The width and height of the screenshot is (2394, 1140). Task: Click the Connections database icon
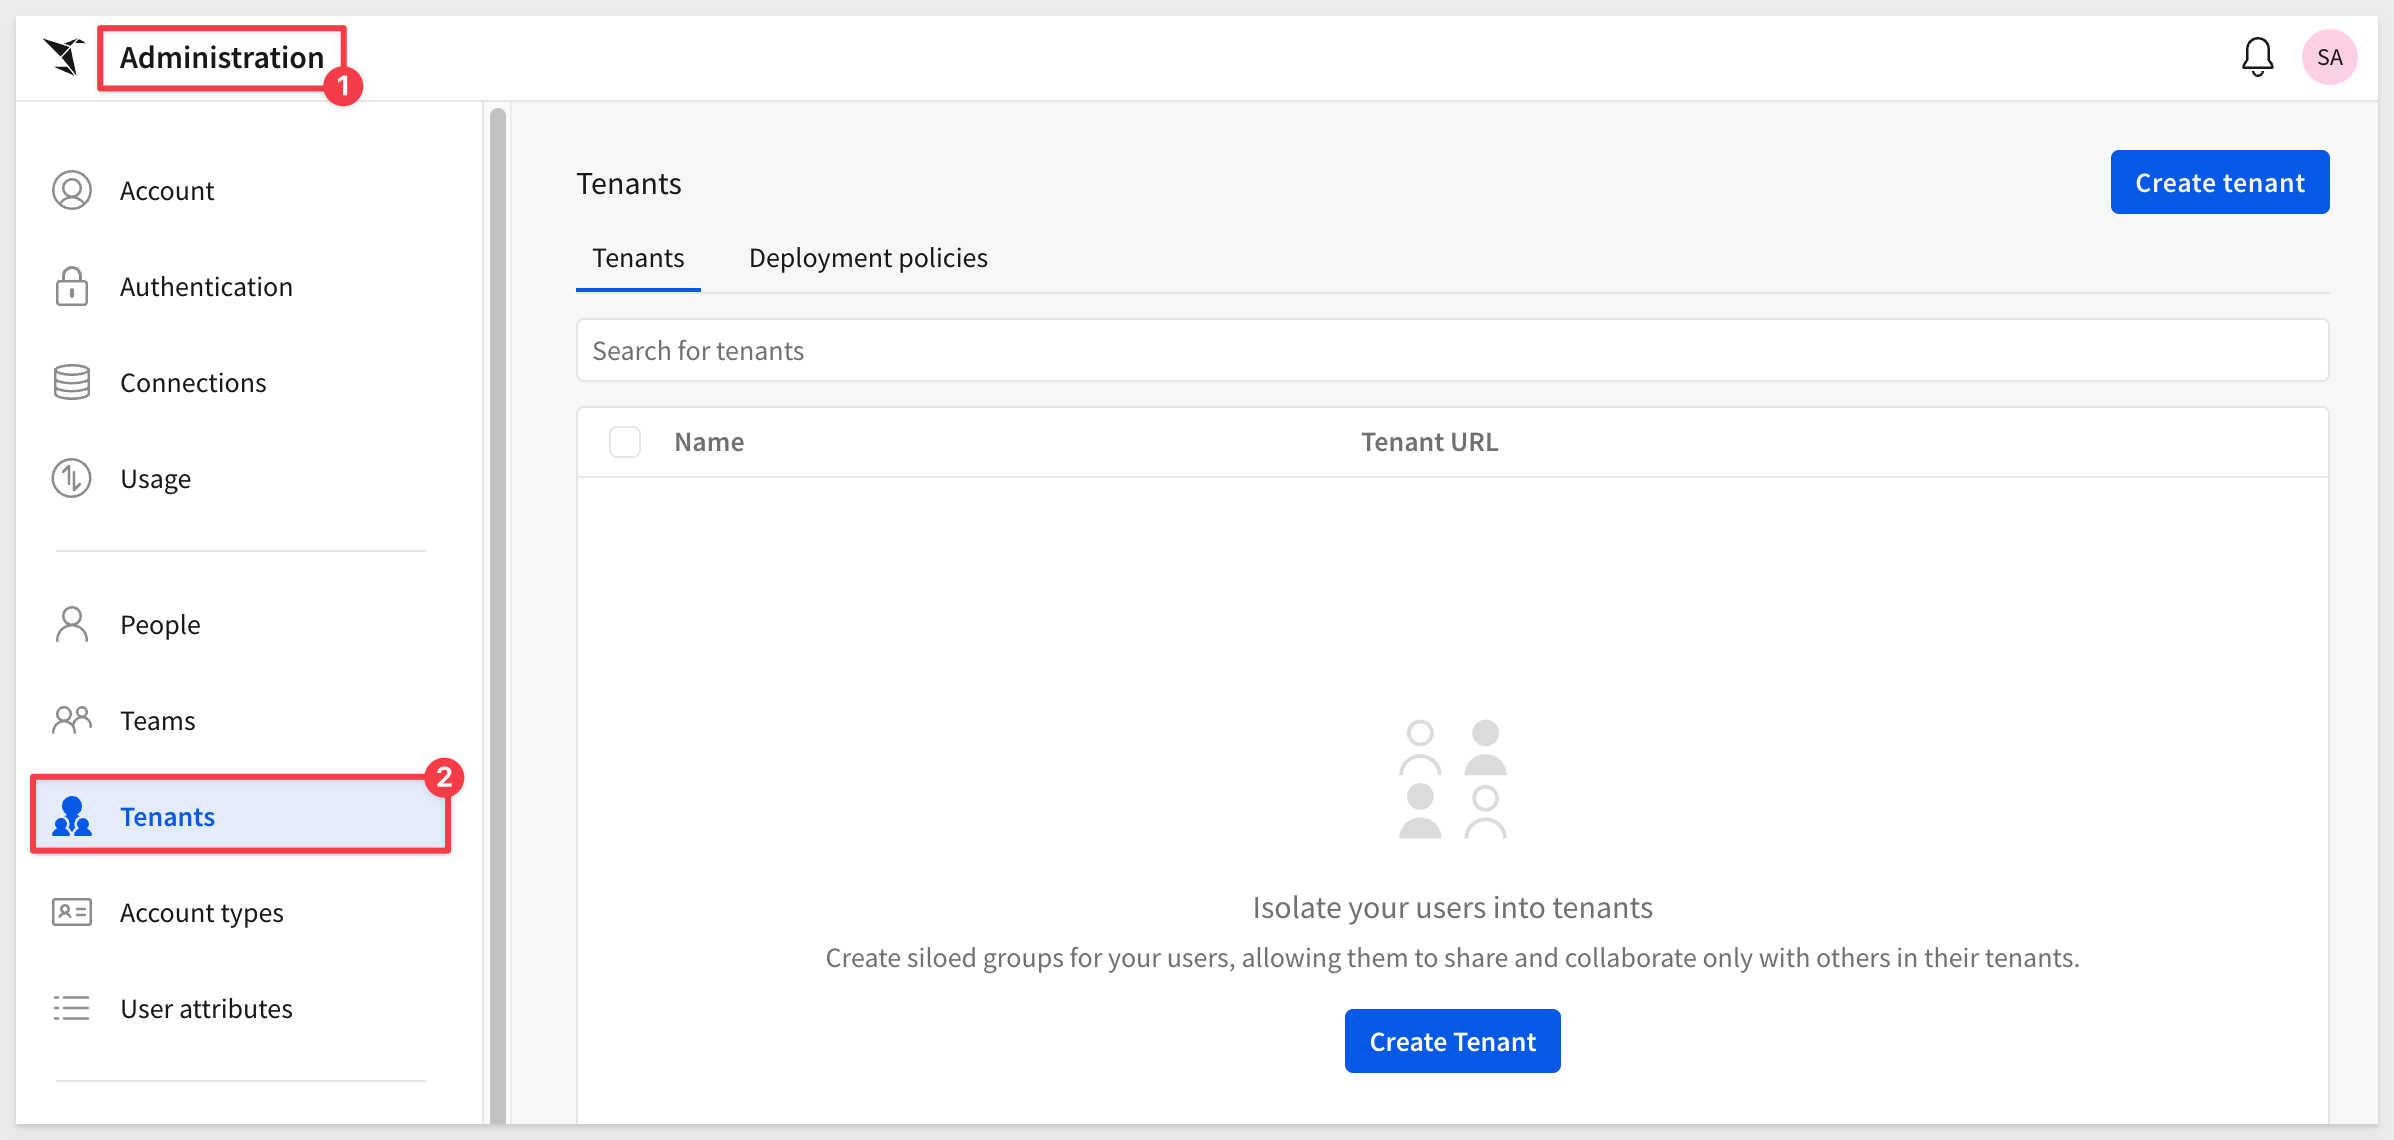tap(72, 382)
